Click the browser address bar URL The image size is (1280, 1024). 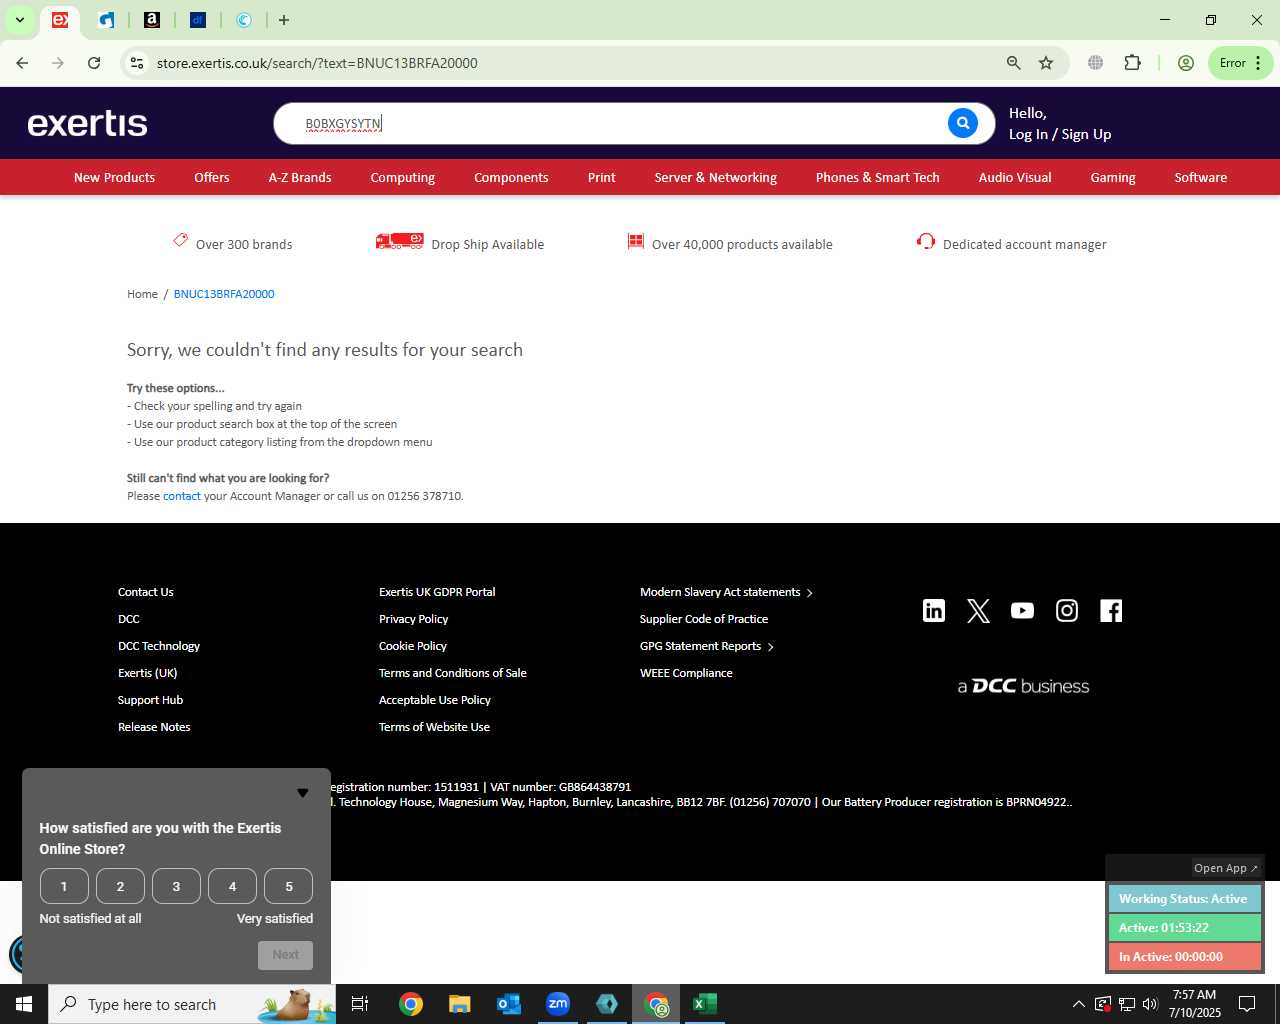tap(317, 63)
